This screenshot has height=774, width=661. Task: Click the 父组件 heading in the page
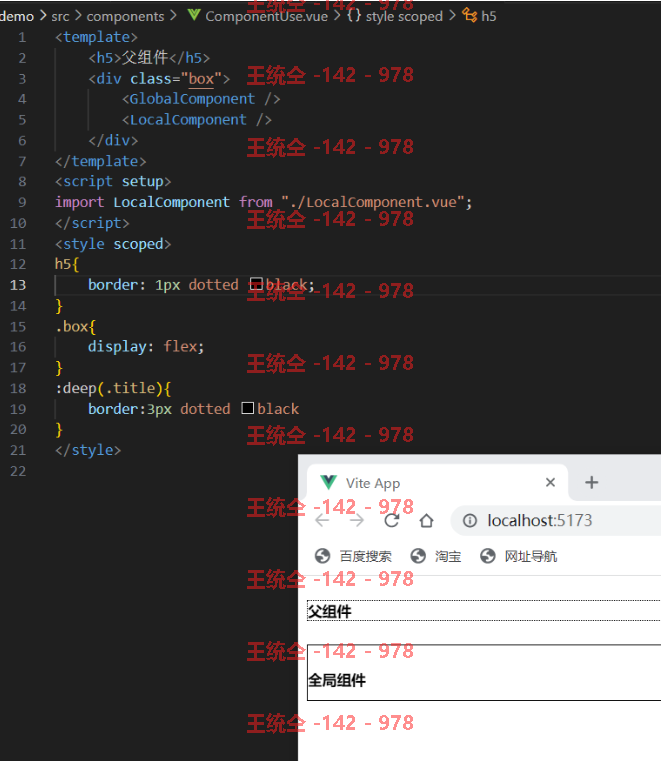(330, 612)
